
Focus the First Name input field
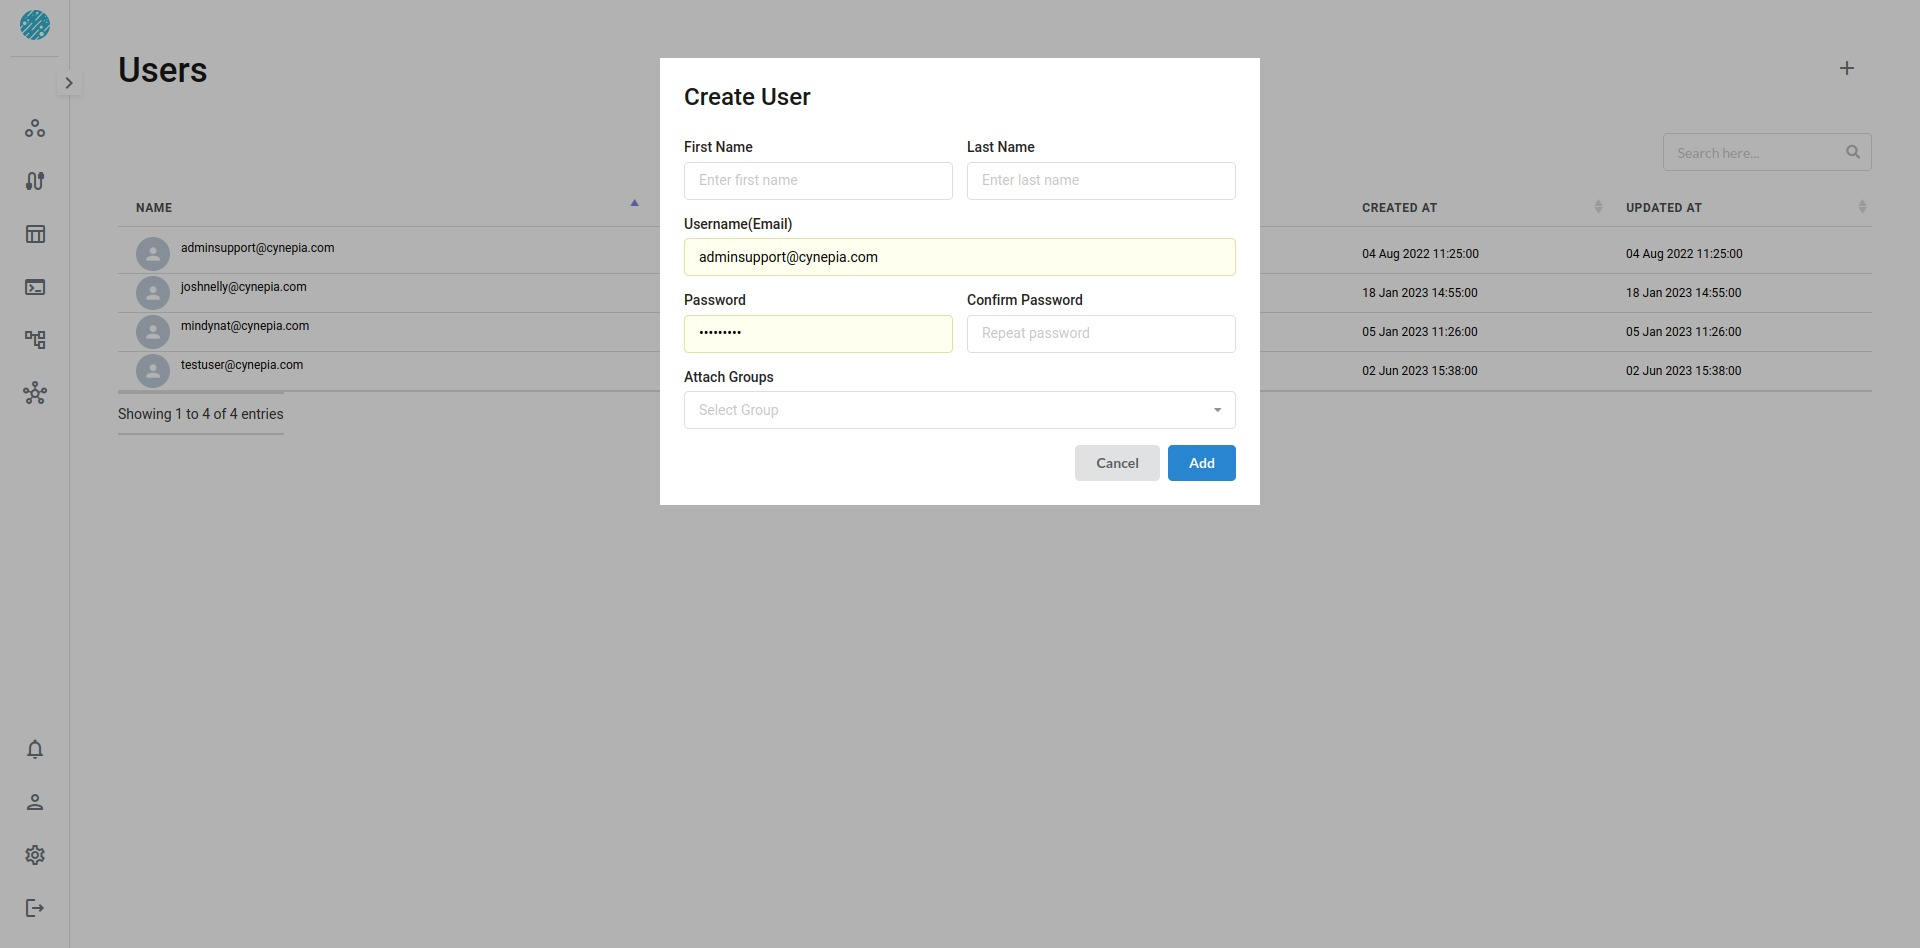(818, 181)
